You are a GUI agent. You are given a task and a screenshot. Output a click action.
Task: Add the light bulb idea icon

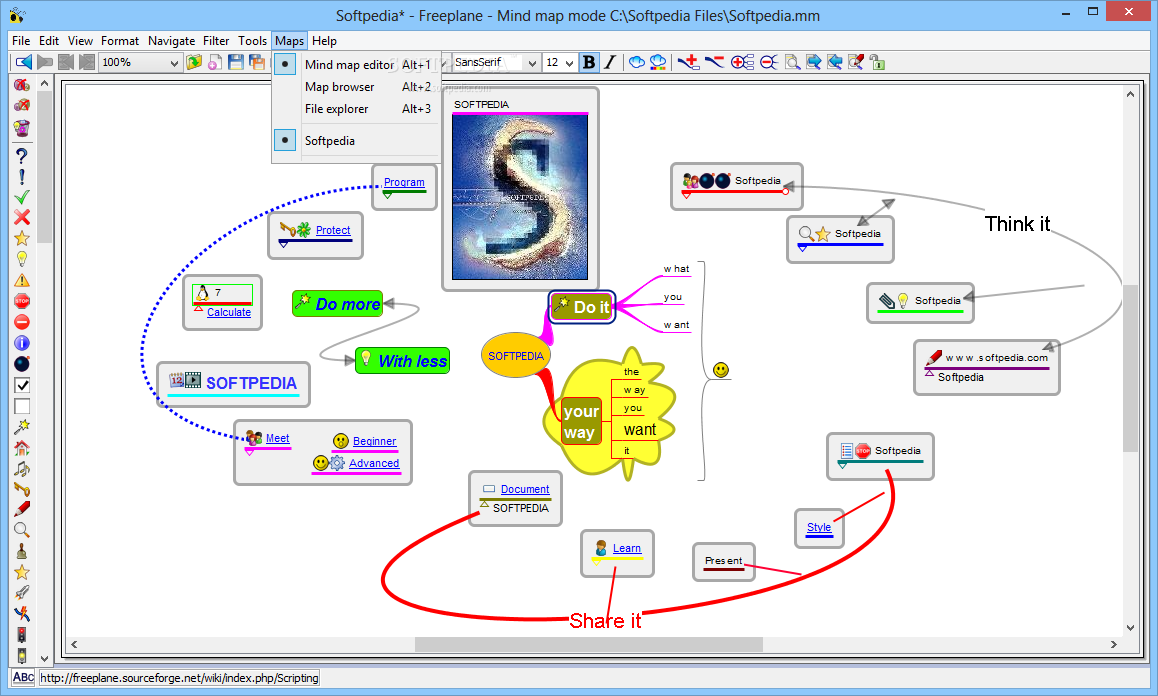coord(21,259)
